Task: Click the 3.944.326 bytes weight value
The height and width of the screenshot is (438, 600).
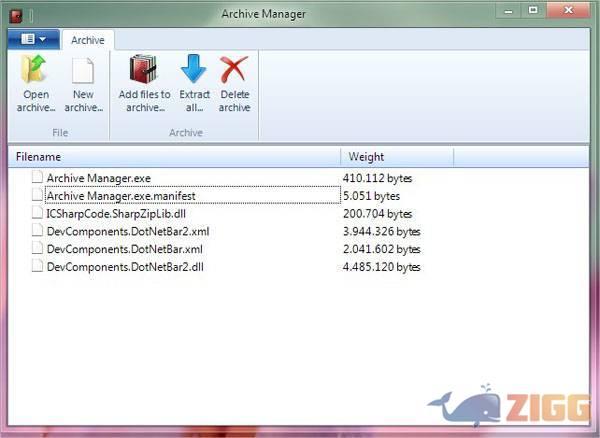Action: tap(382, 231)
